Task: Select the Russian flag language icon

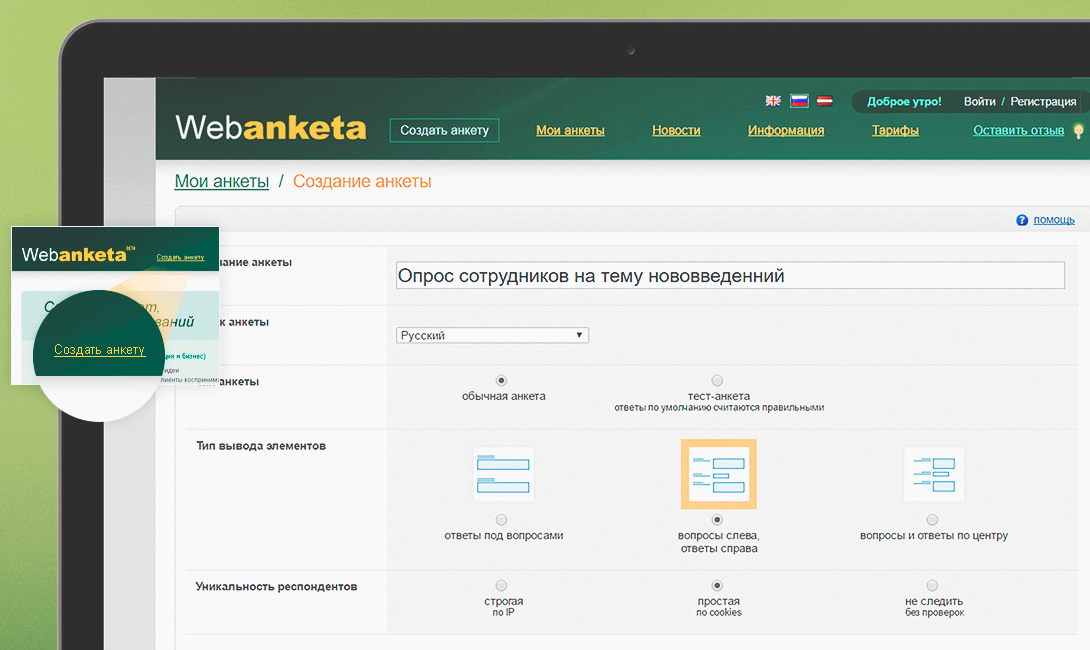Action: point(799,101)
